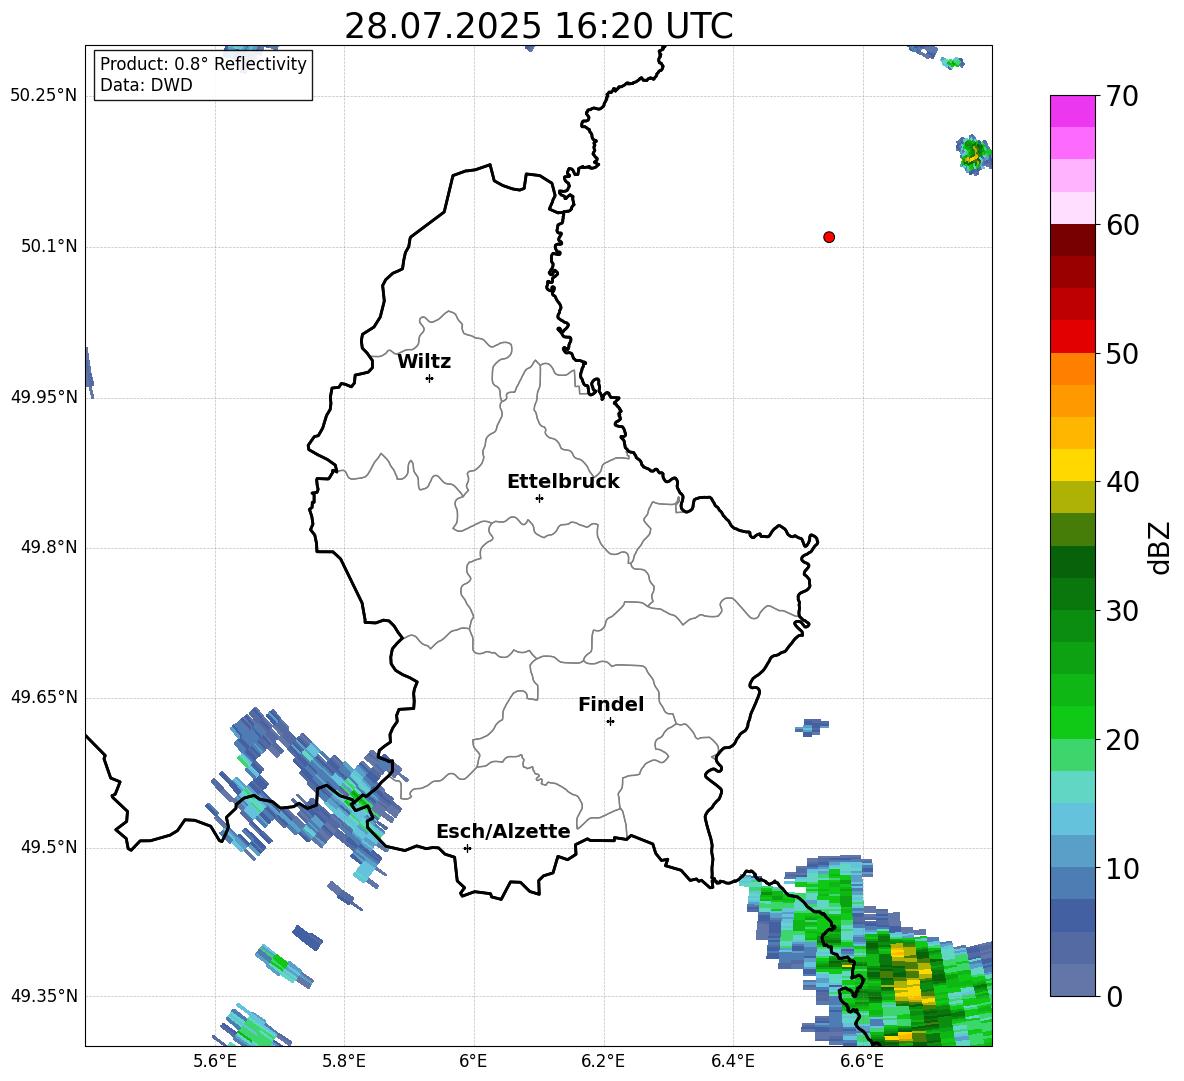Click the small isolated storm cell near top-right
The image size is (1184, 1081).
click(x=973, y=155)
